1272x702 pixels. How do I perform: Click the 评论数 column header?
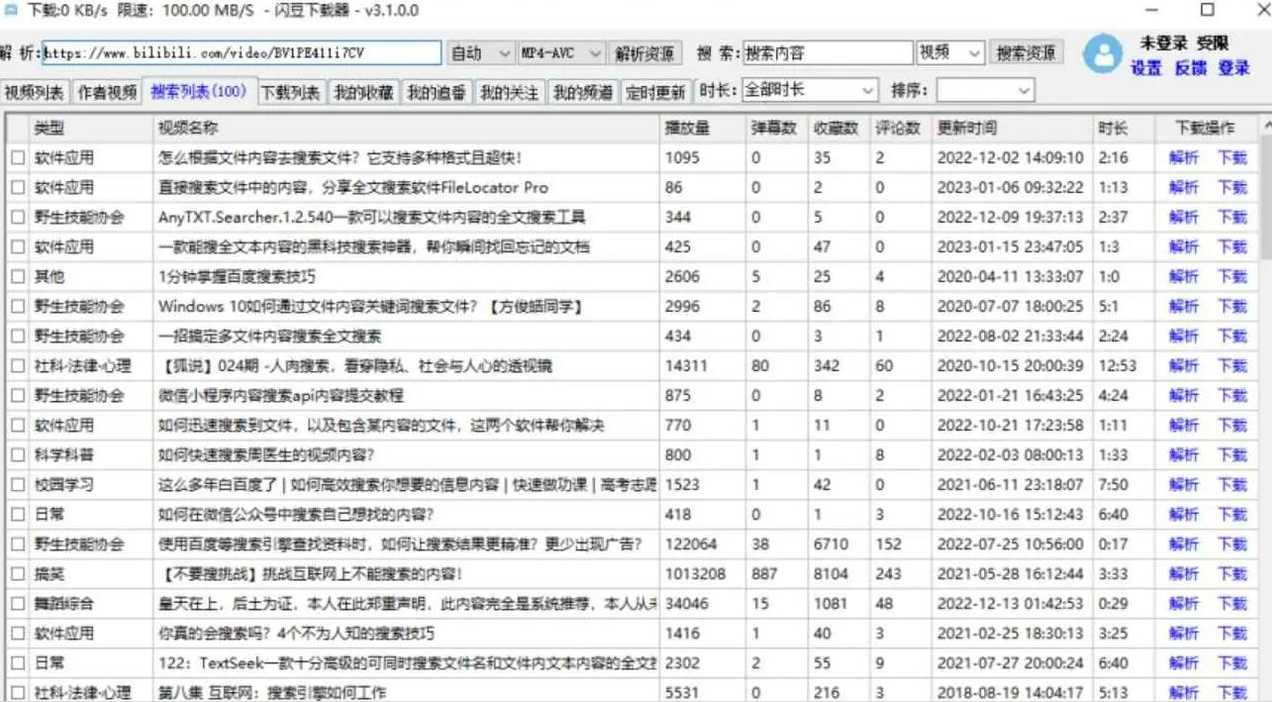point(900,128)
